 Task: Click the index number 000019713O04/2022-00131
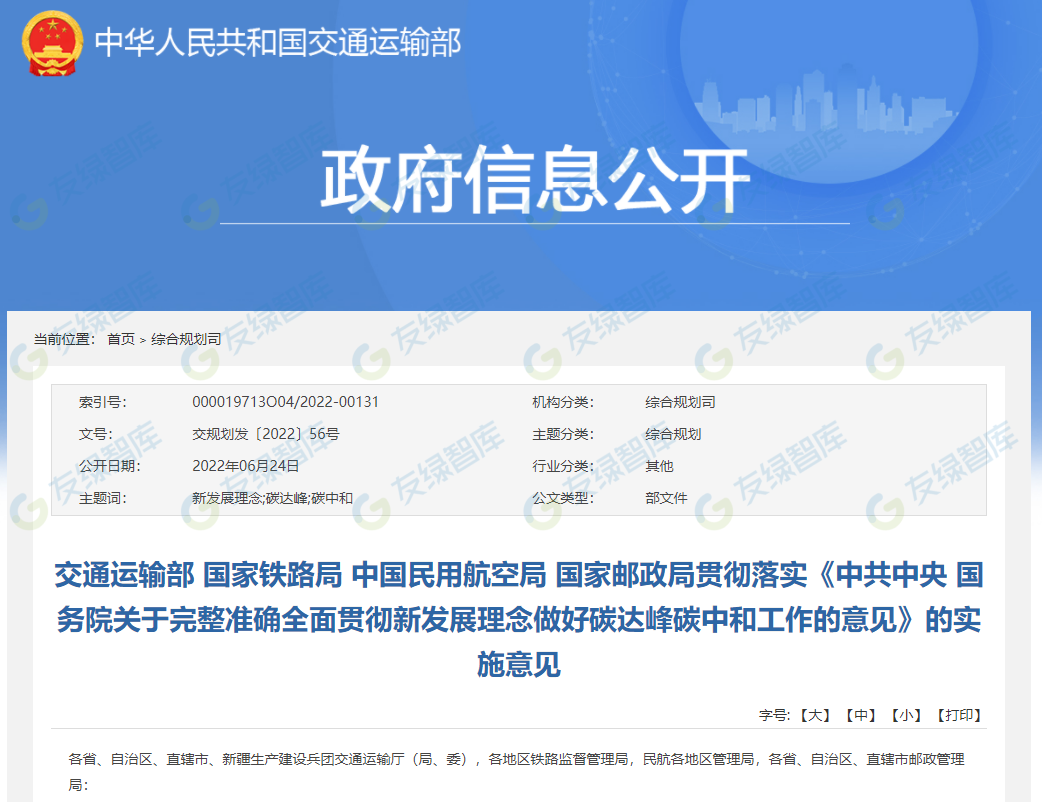click(x=285, y=402)
